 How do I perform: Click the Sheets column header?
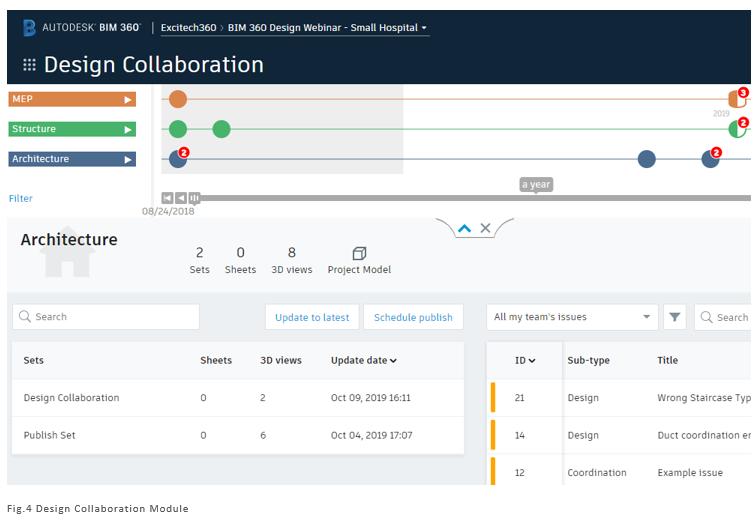[x=216, y=360]
